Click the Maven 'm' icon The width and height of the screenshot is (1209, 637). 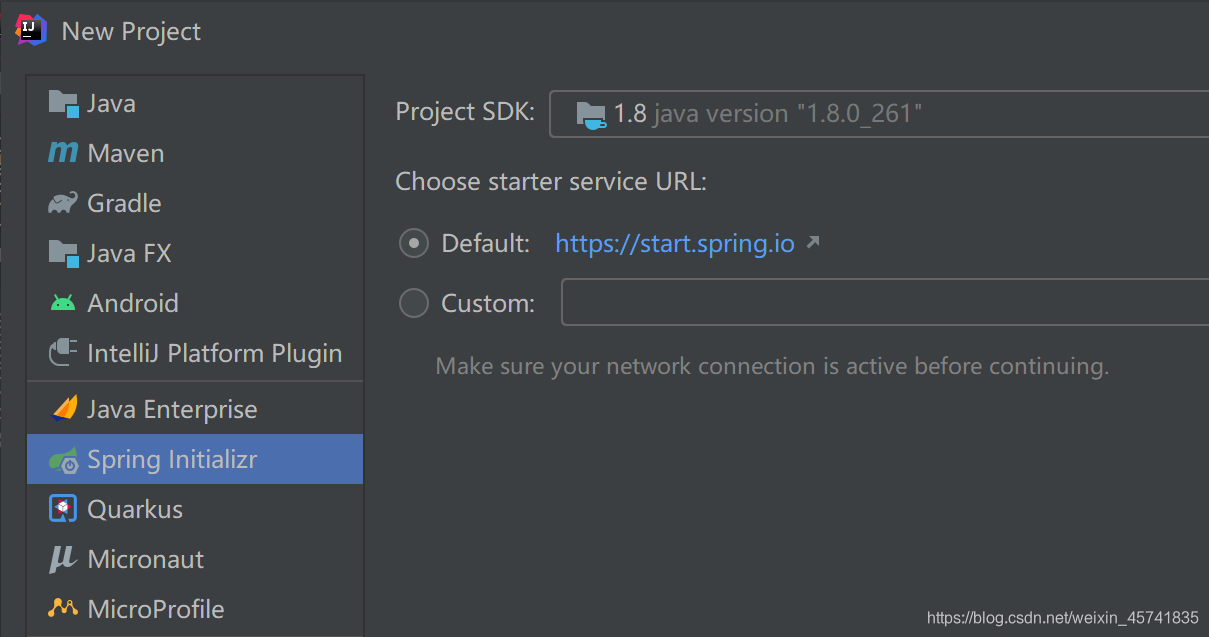click(63, 153)
